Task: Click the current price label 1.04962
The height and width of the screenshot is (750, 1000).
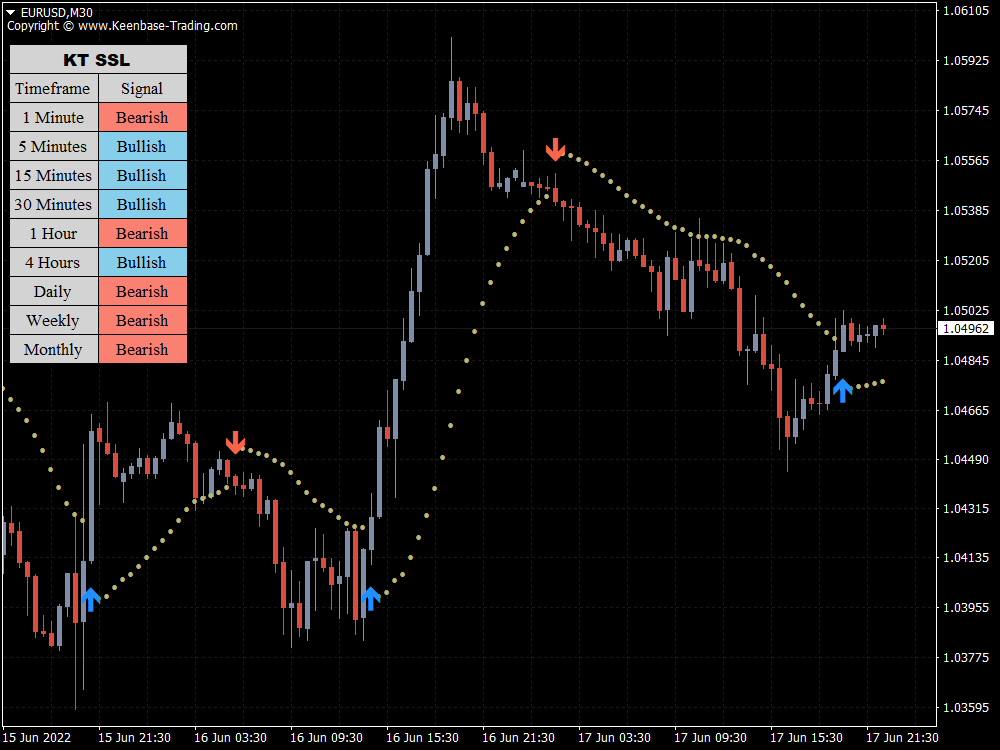Action: point(966,328)
